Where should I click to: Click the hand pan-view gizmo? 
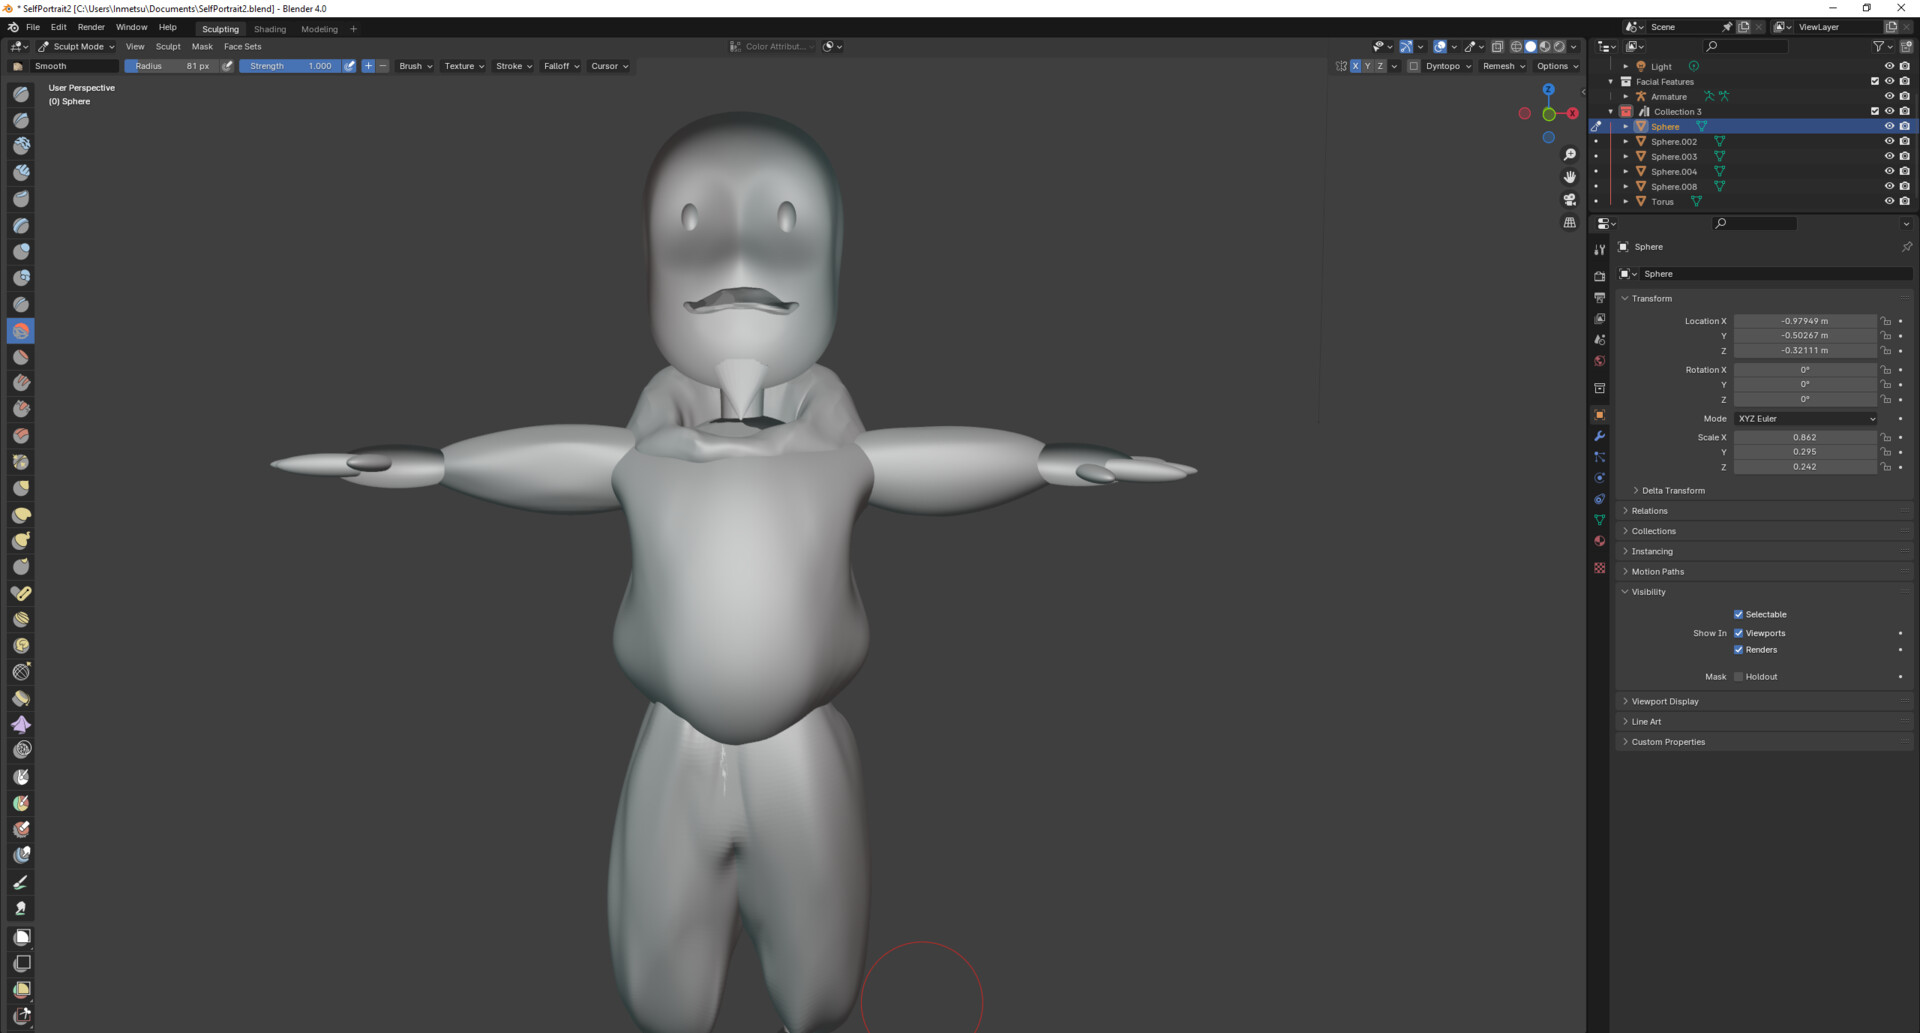point(1569,177)
